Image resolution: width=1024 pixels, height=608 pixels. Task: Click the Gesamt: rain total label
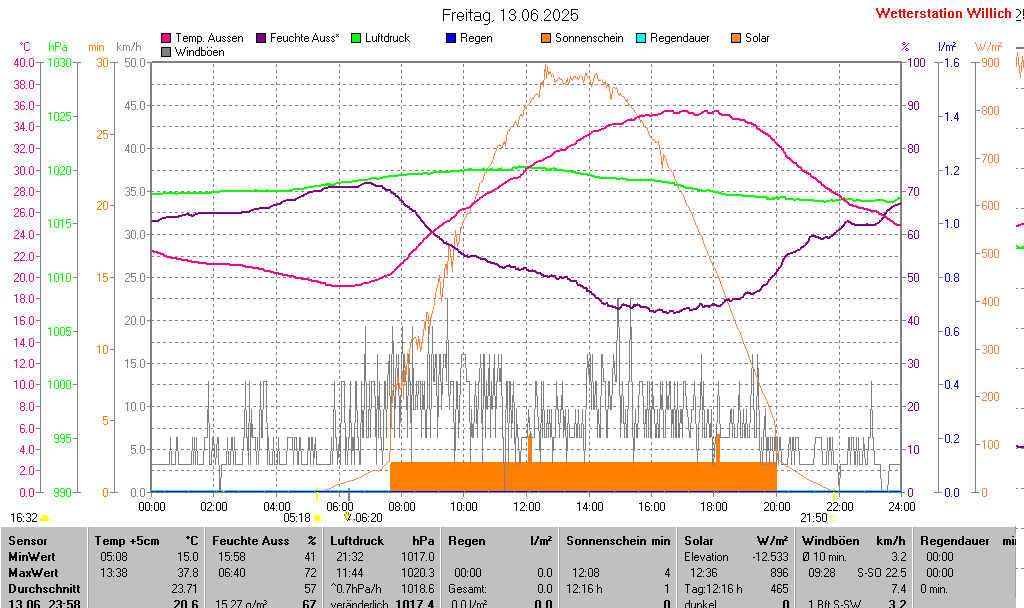467,588
